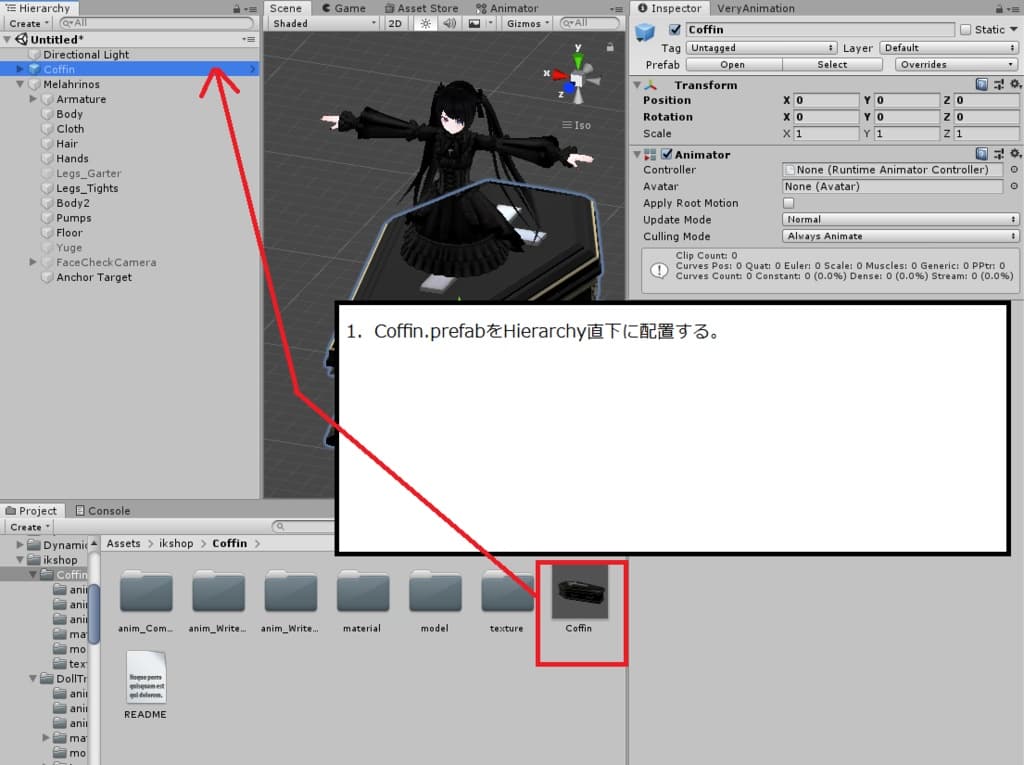
Task: Open the prefab Overrides dropdown
Action: pyautogui.click(x=957, y=65)
